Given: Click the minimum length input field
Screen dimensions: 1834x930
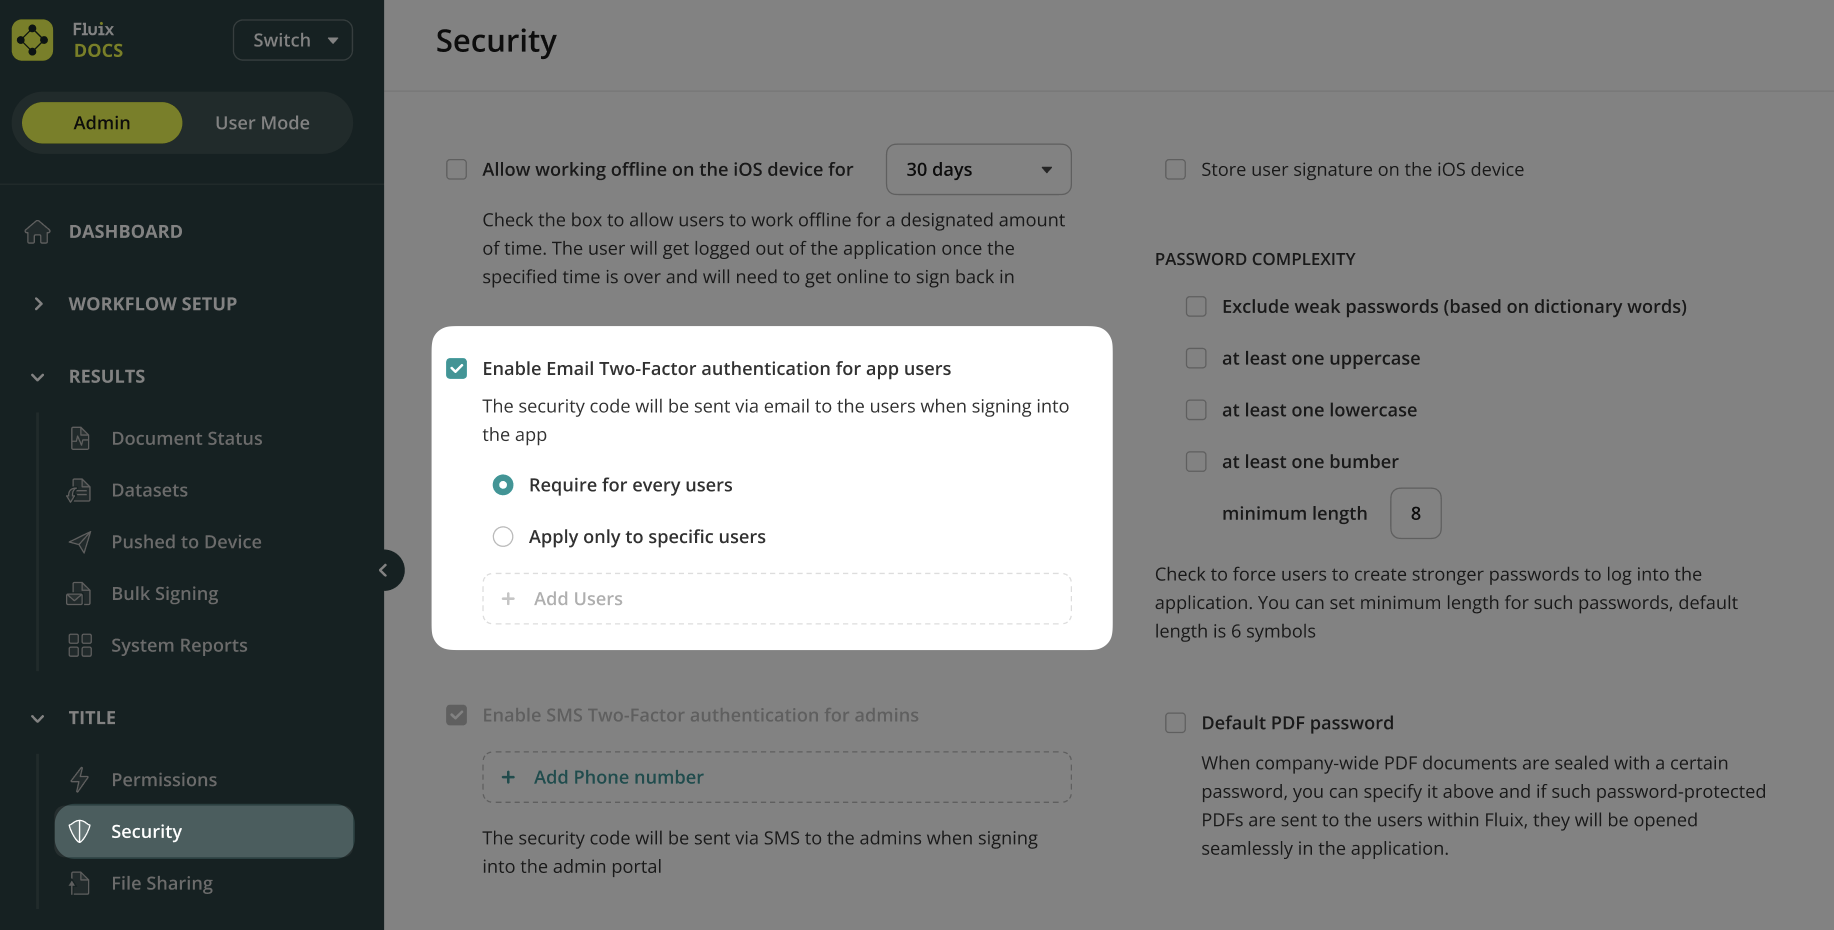Looking at the screenshot, I should pyautogui.click(x=1415, y=513).
